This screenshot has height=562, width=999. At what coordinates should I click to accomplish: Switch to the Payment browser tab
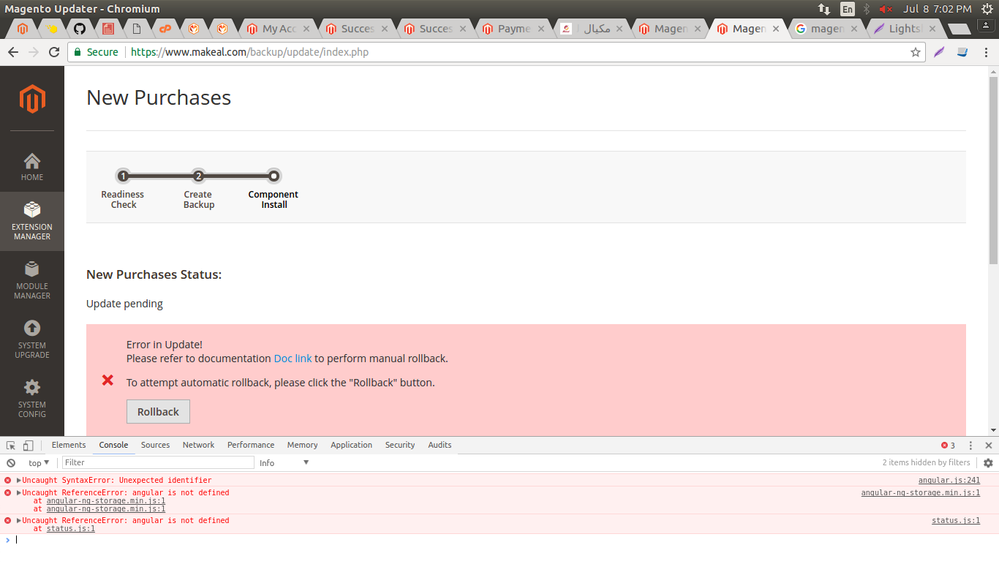tap(514, 29)
